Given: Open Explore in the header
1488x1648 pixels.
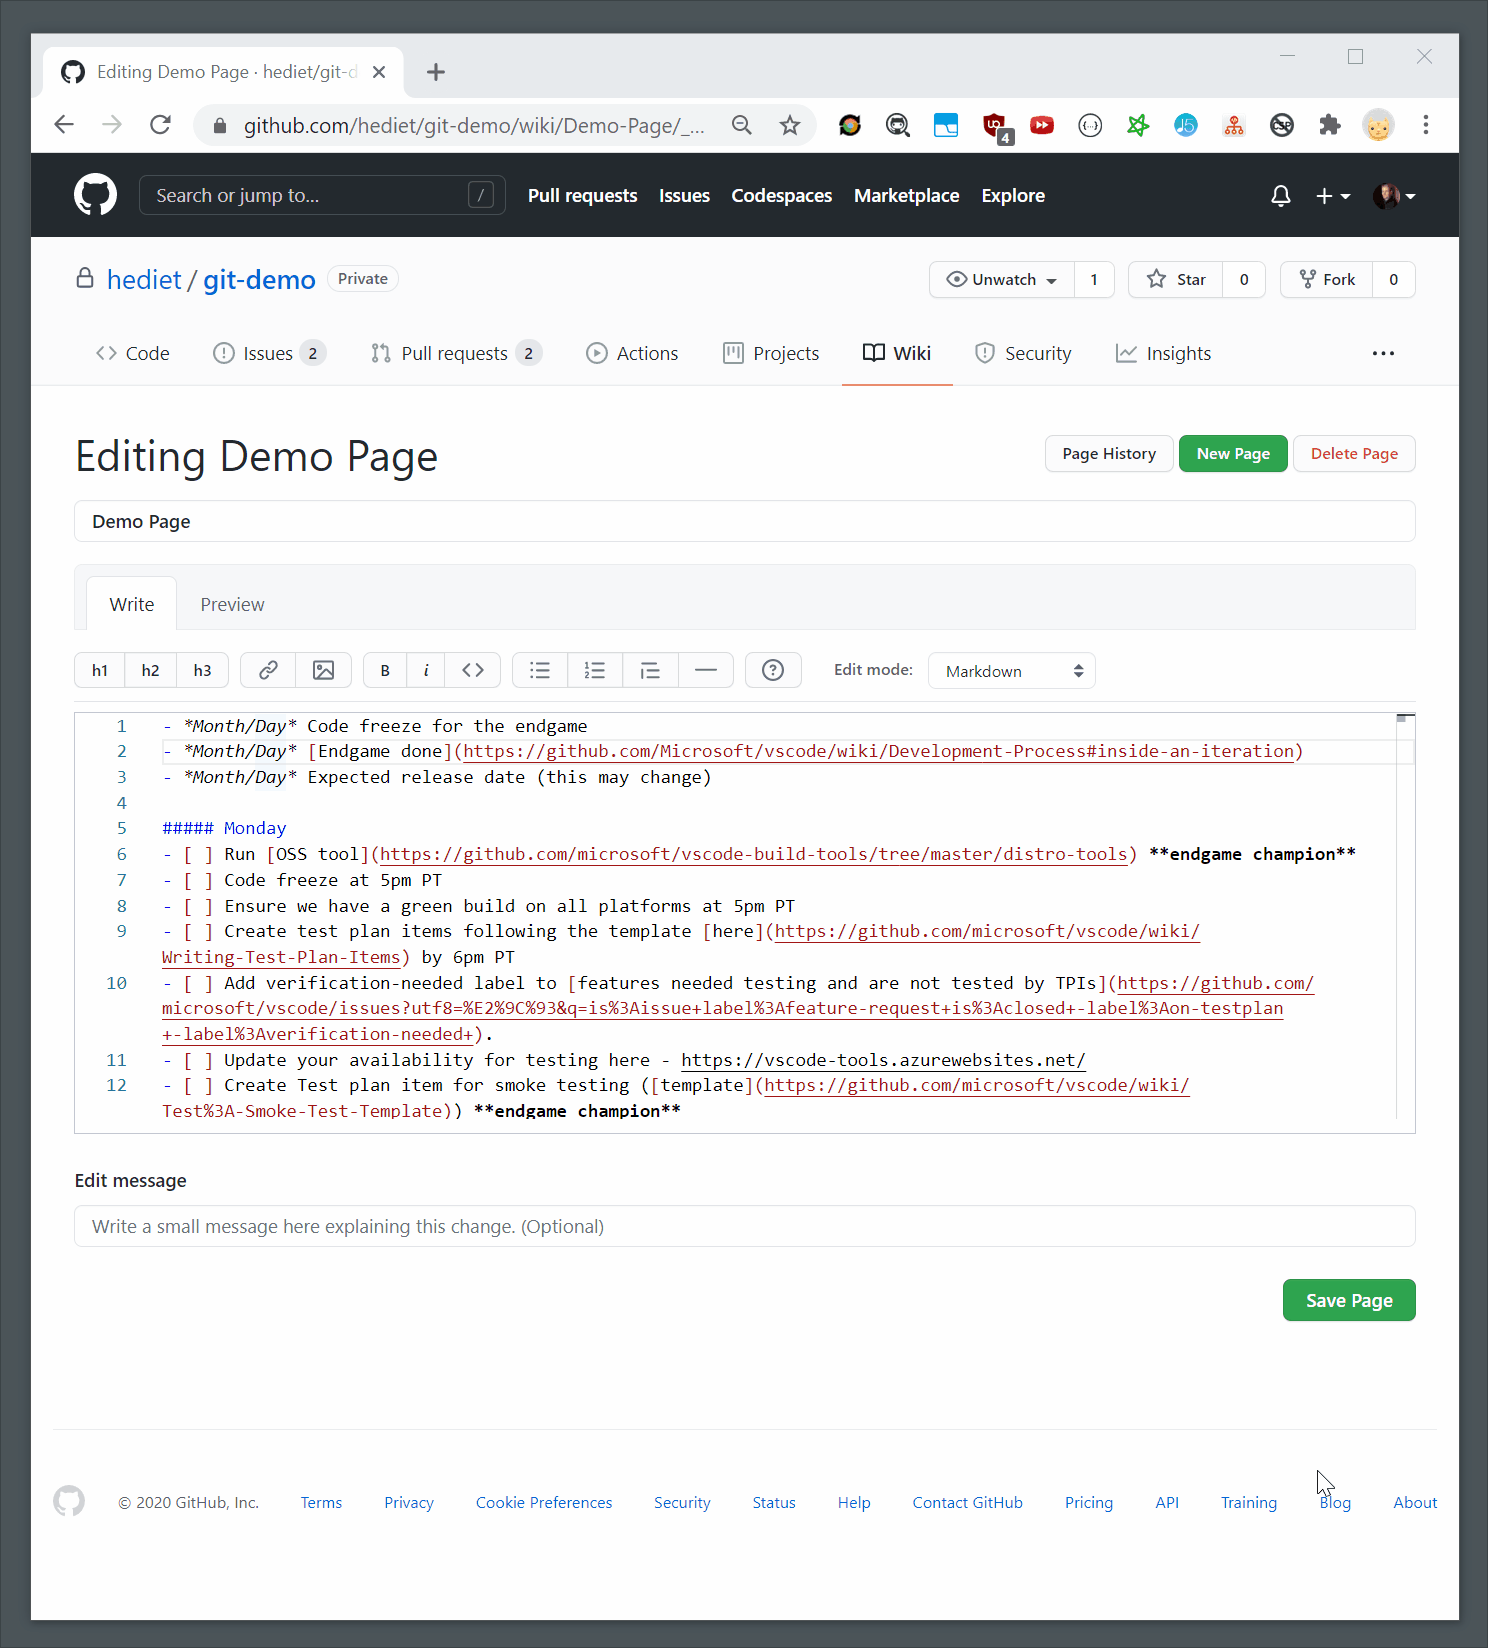Looking at the screenshot, I should (x=1013, y=196).
